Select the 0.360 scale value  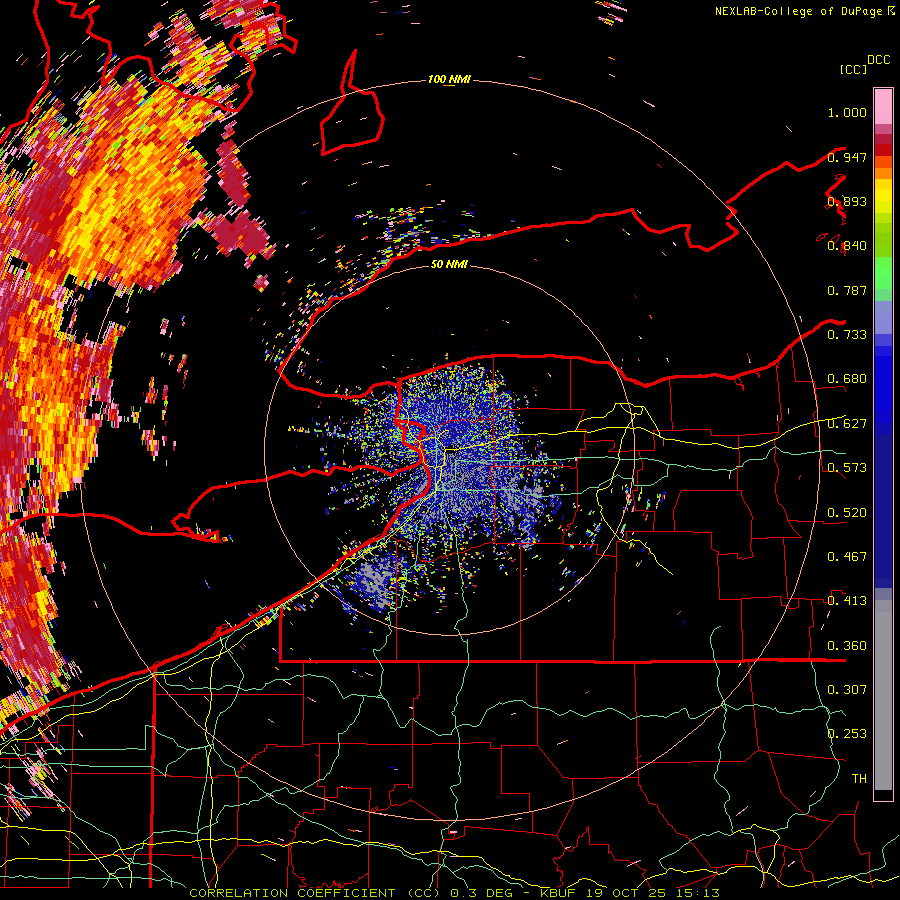pos(847,646)
